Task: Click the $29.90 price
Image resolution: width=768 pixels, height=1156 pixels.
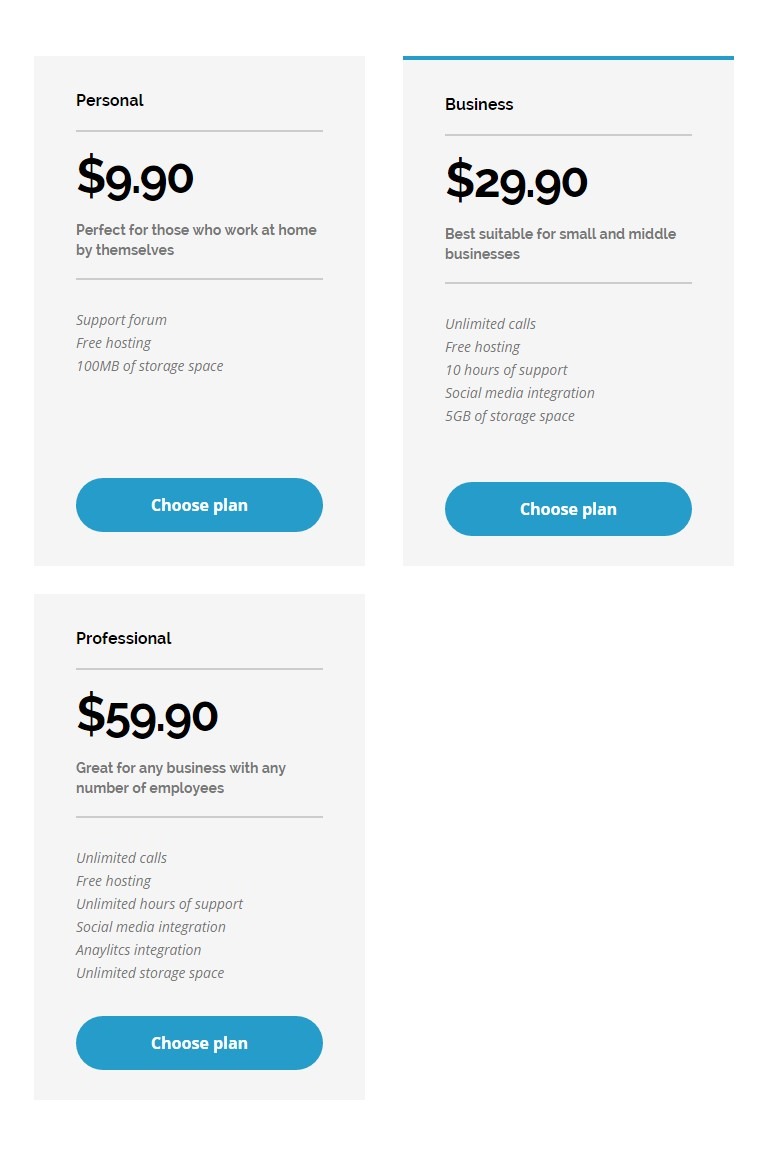Action: point(516,182)
